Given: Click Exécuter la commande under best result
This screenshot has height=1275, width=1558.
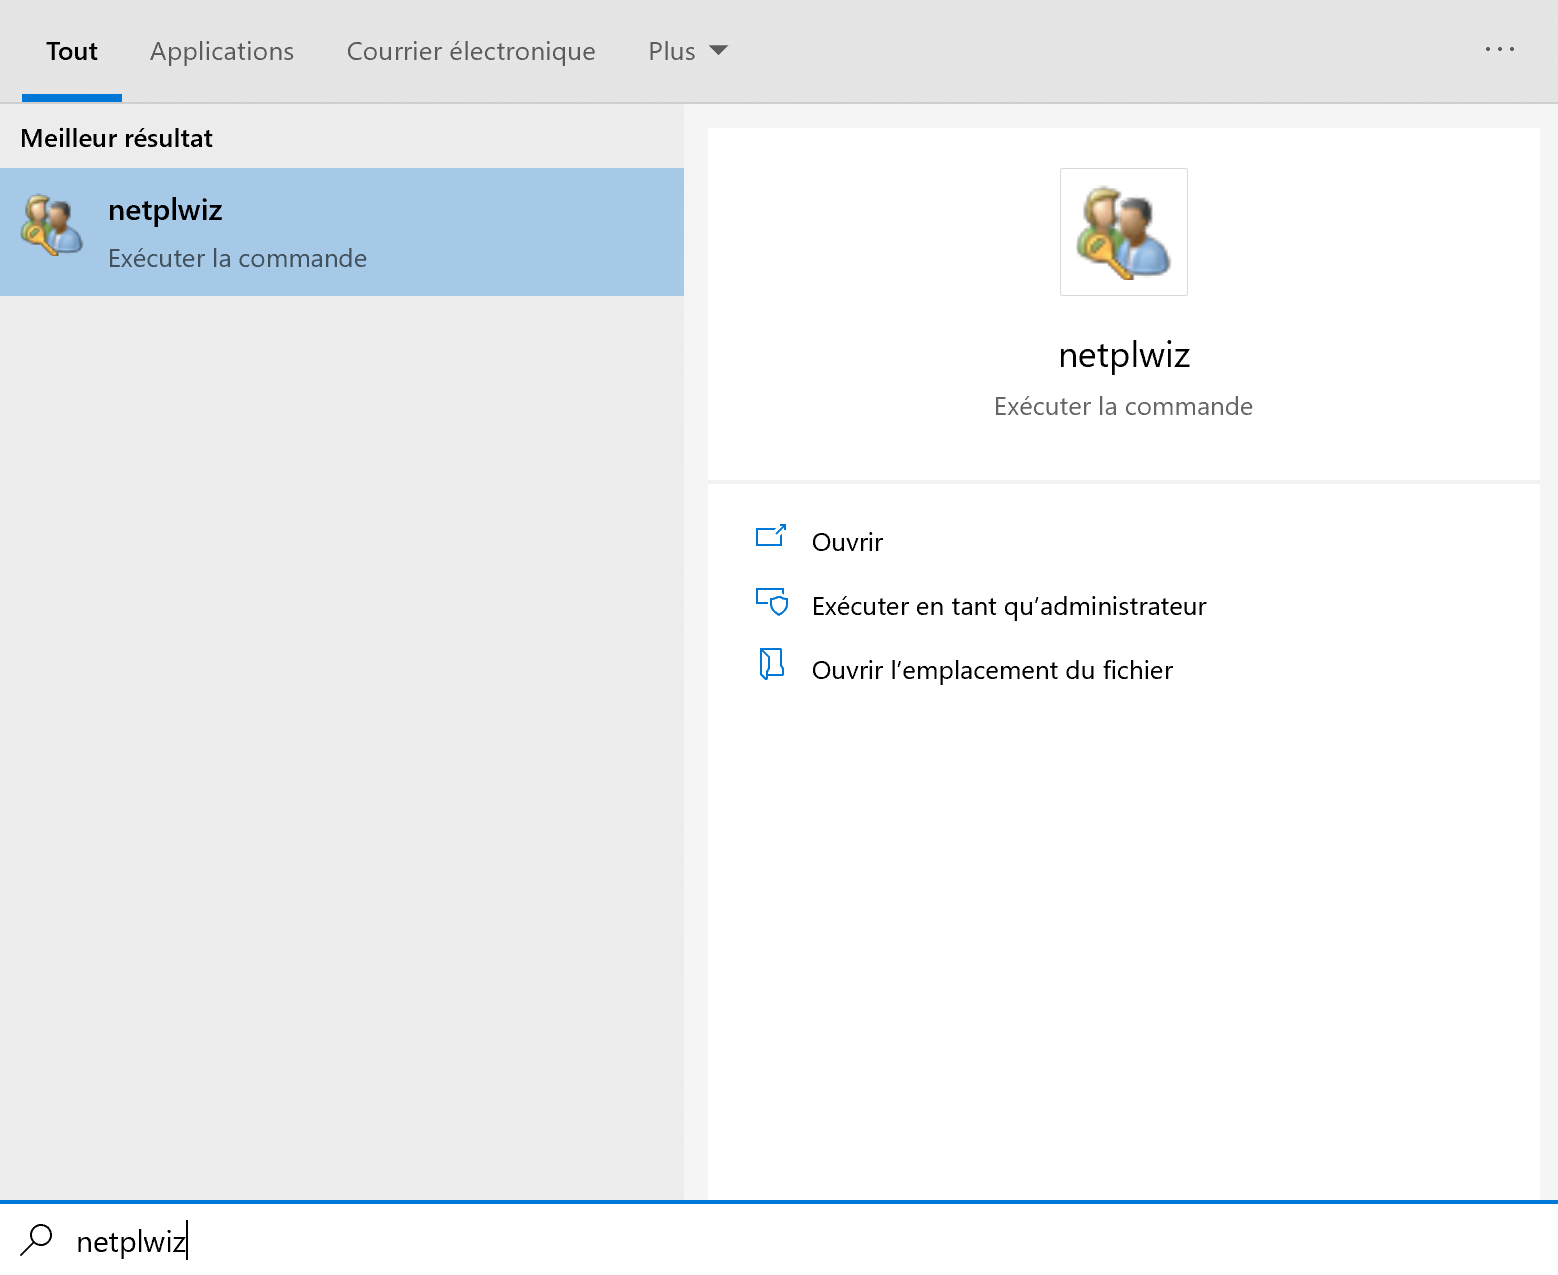Looking at the screenshot, I should [x=237, y=258].
